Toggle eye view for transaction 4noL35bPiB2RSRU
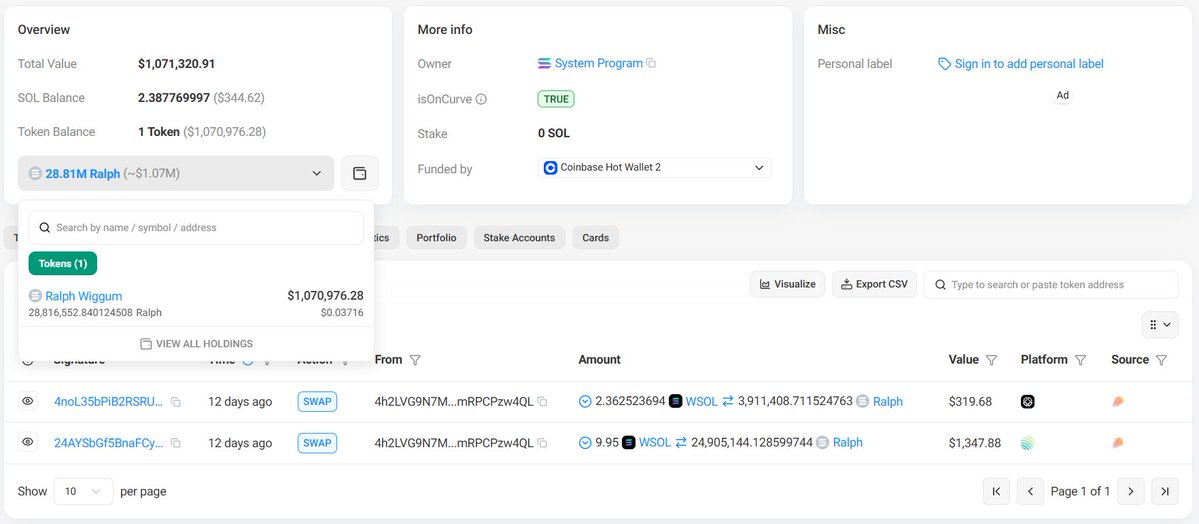Screen dimensions: 1199x524 28,401
